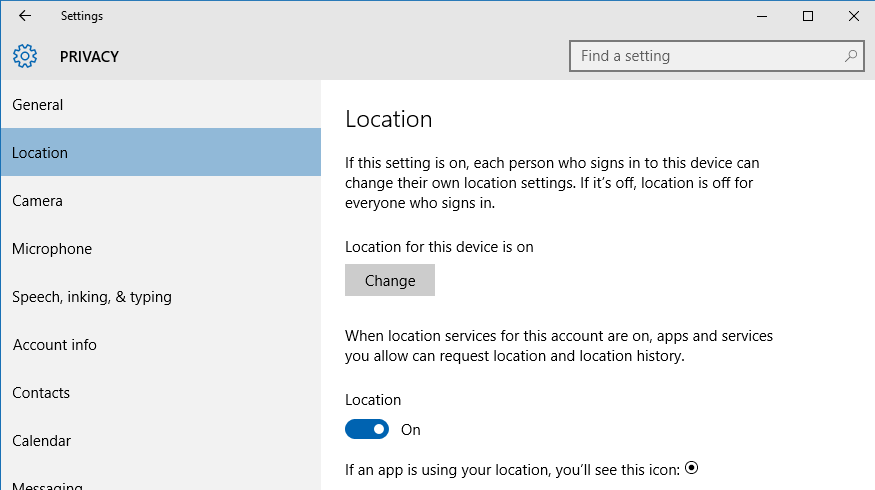Select Location in the sidebar
The image size is (875, 490).
[161, 152]
